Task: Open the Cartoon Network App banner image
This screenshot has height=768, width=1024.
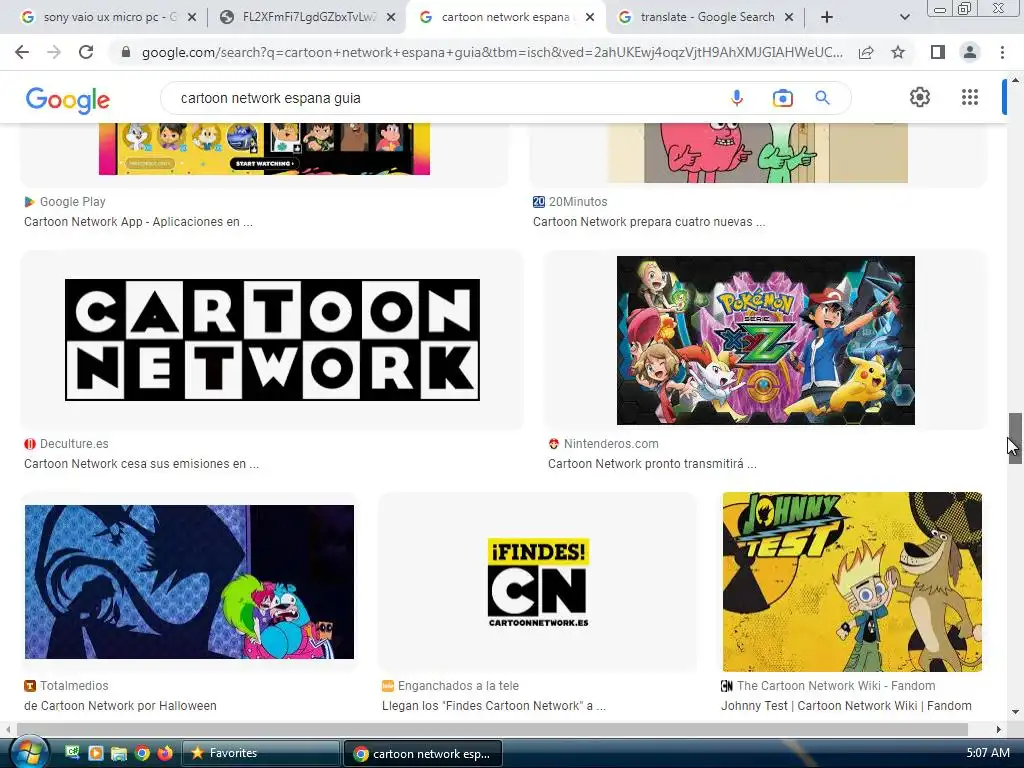Action: (x=264, y=149)
